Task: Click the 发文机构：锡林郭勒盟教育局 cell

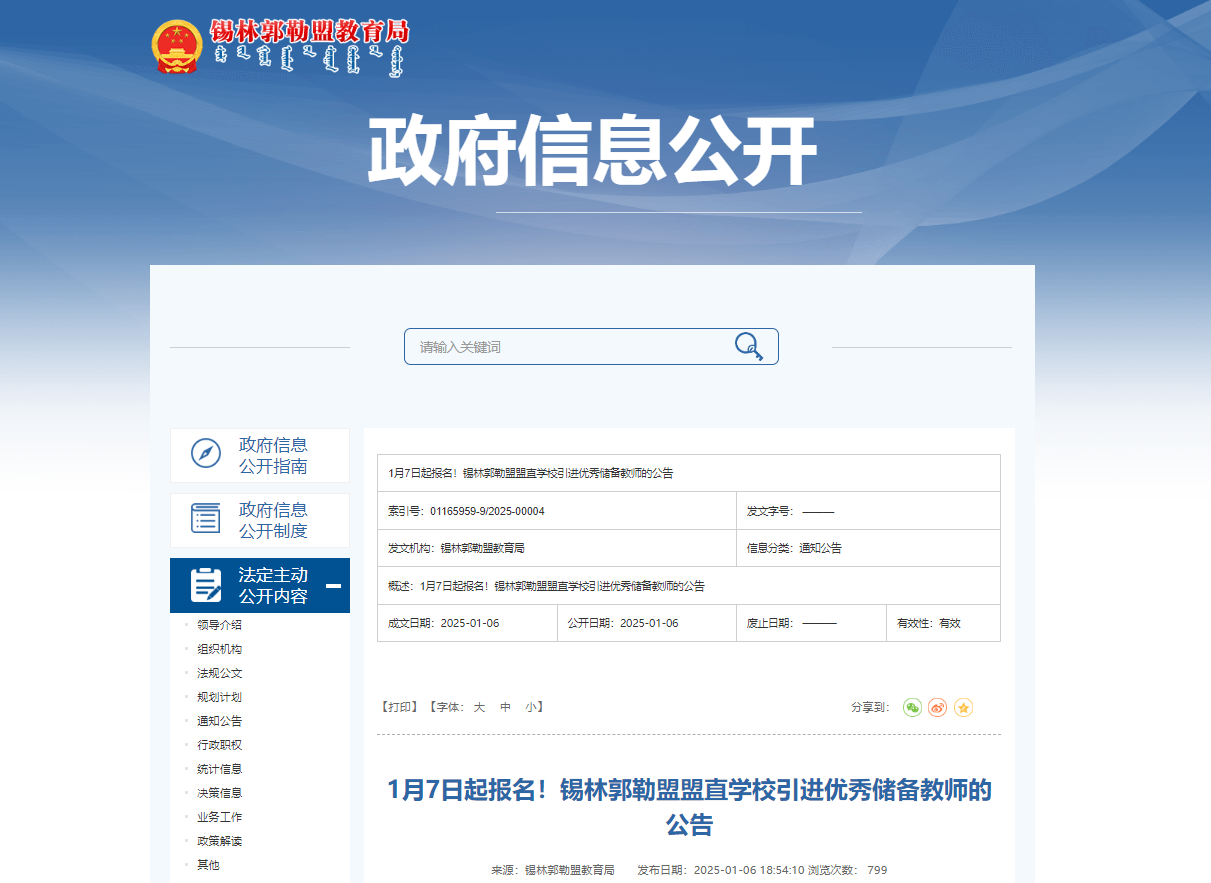Action: (557, 548)
